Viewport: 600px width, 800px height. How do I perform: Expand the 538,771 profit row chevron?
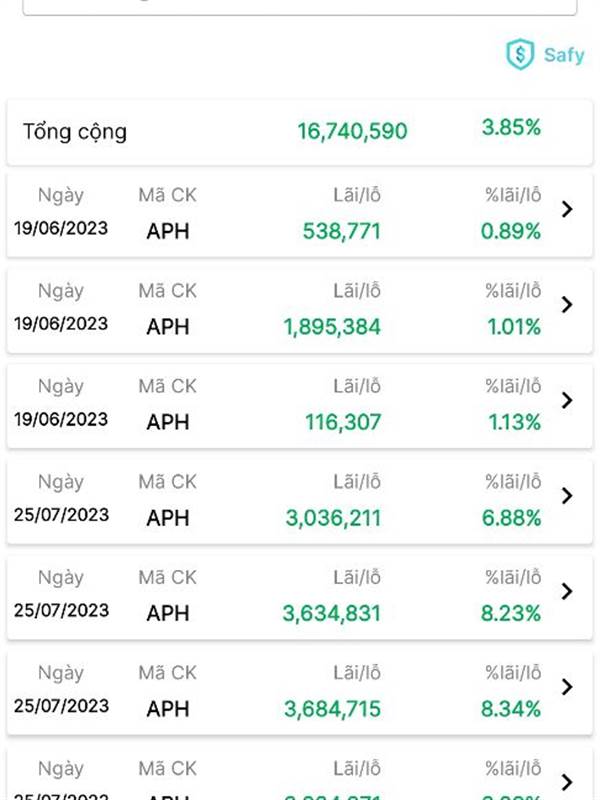567,209
